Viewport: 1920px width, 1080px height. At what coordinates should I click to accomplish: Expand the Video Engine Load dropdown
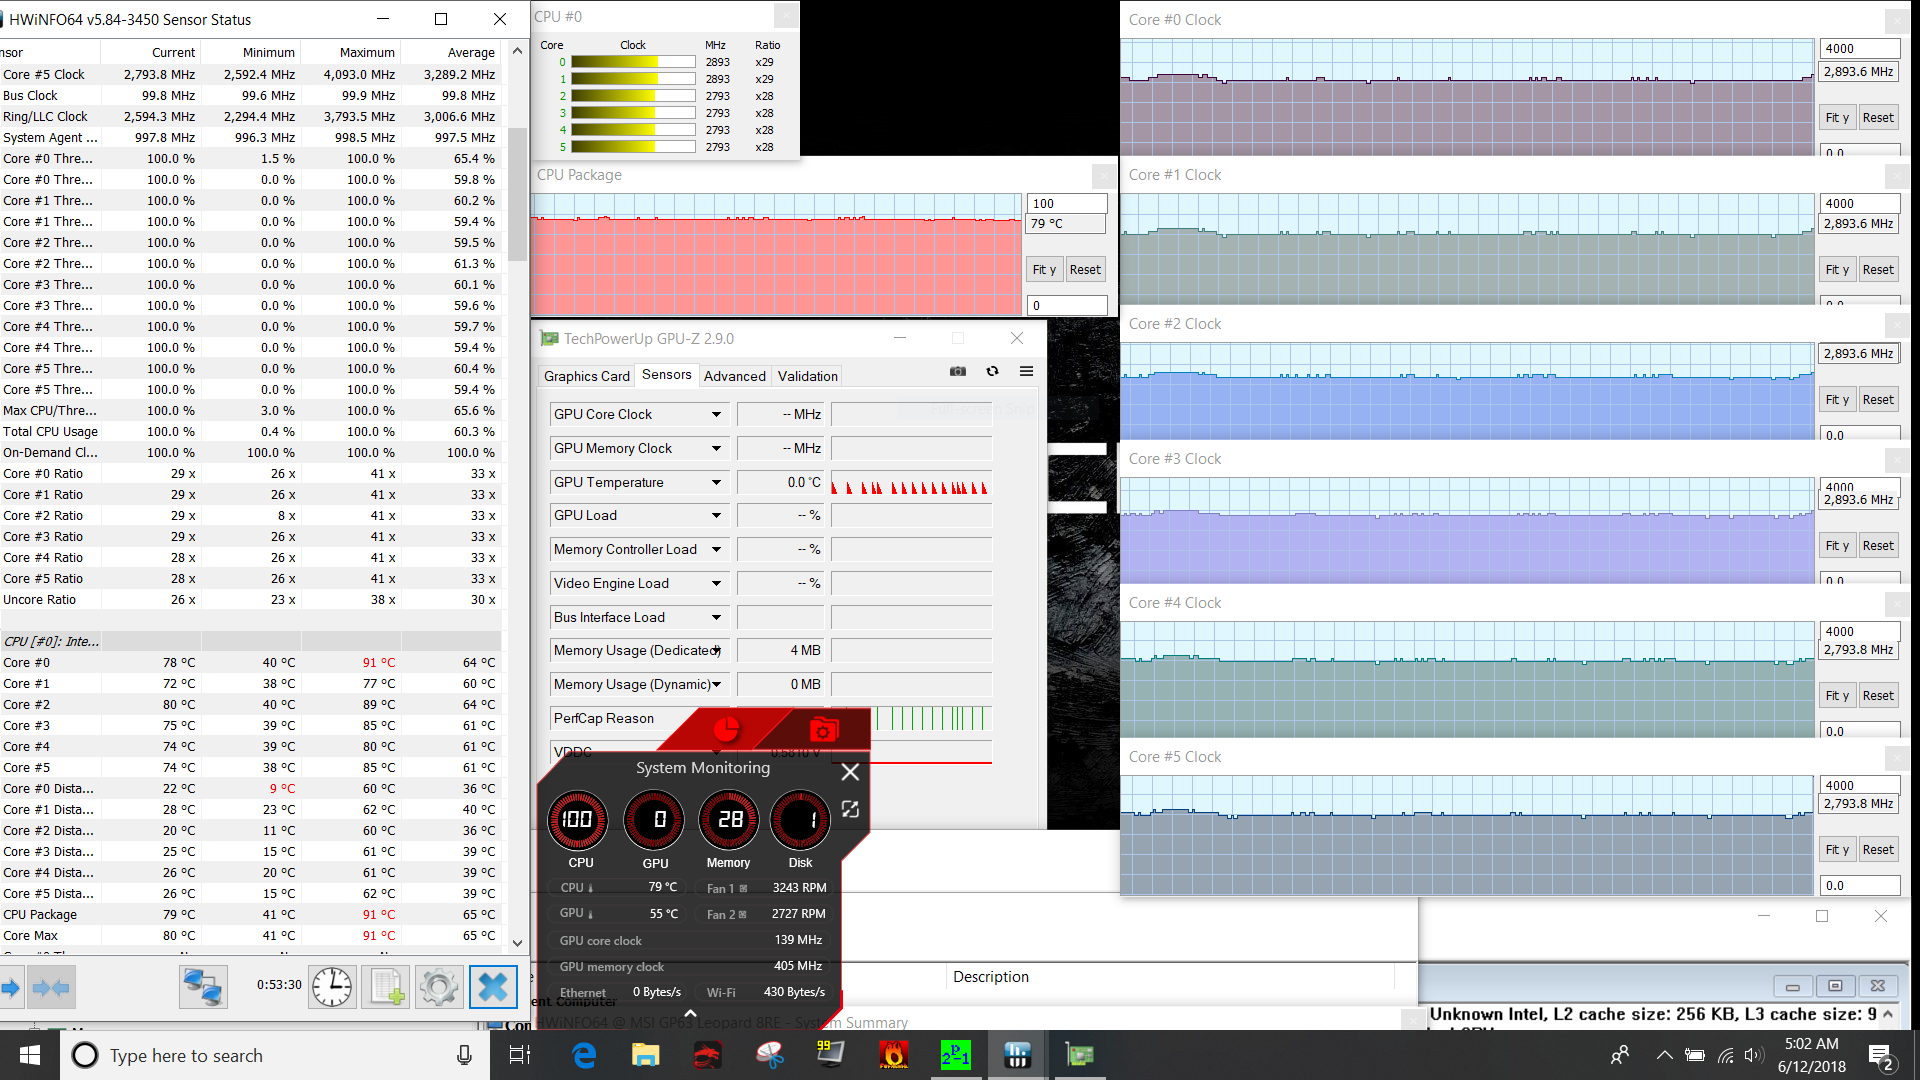[716, 583]
